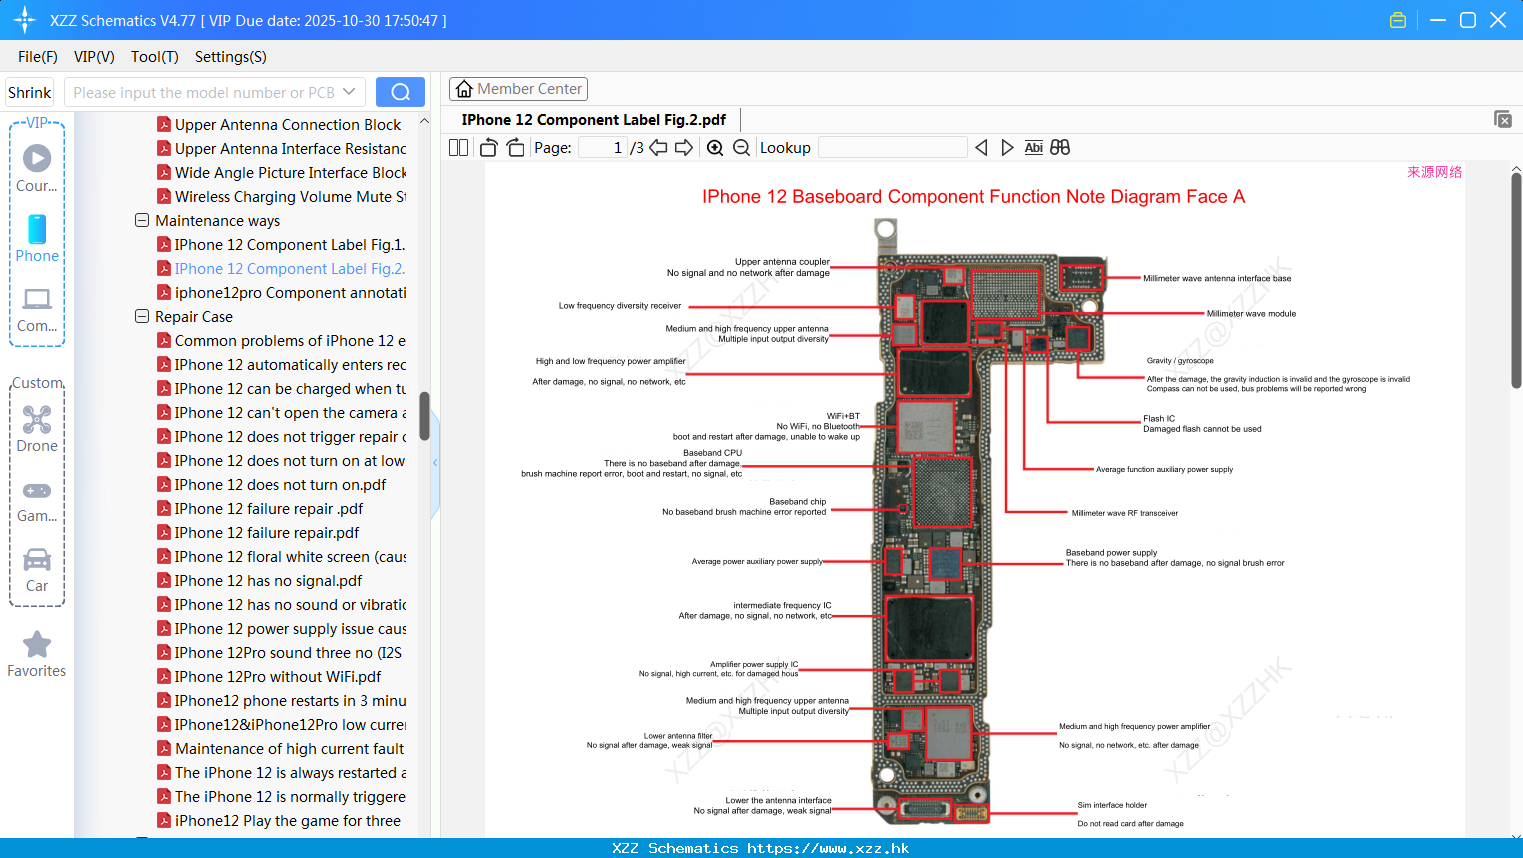Click the yellow toolbox icon in title bar
1523x858 pixels.
pos(1398,20)
